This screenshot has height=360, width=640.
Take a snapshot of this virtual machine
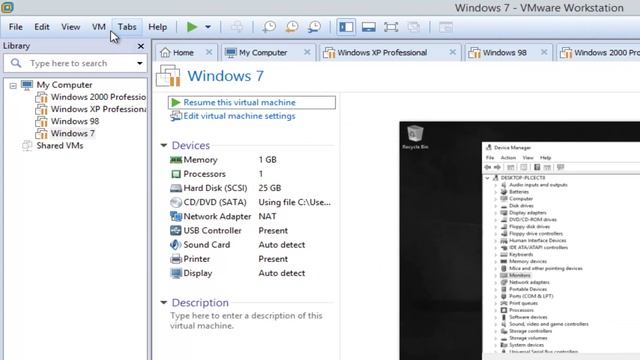point(269,27)
